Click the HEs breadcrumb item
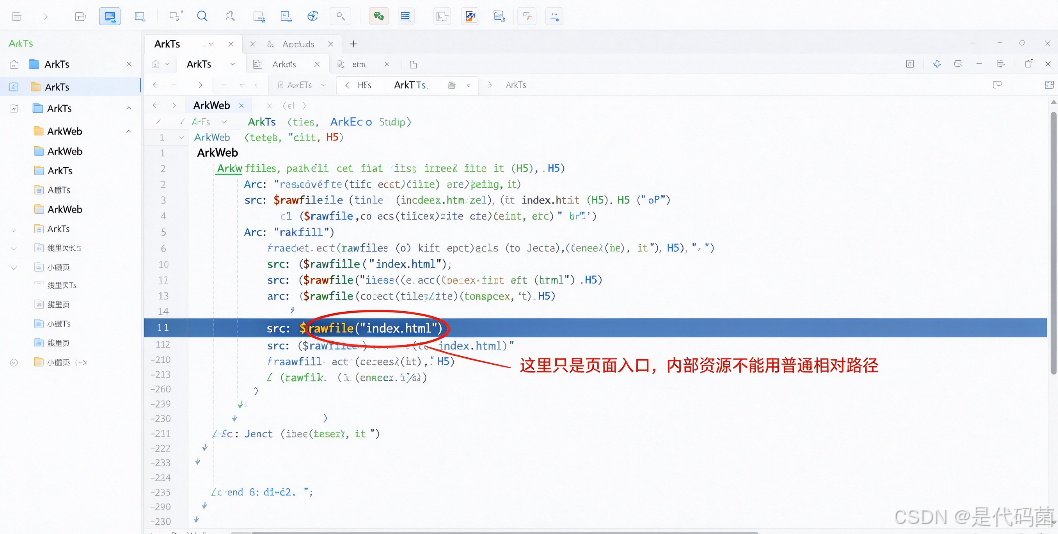The width and height of the screenshot is (1058, 534). [364, 85]
